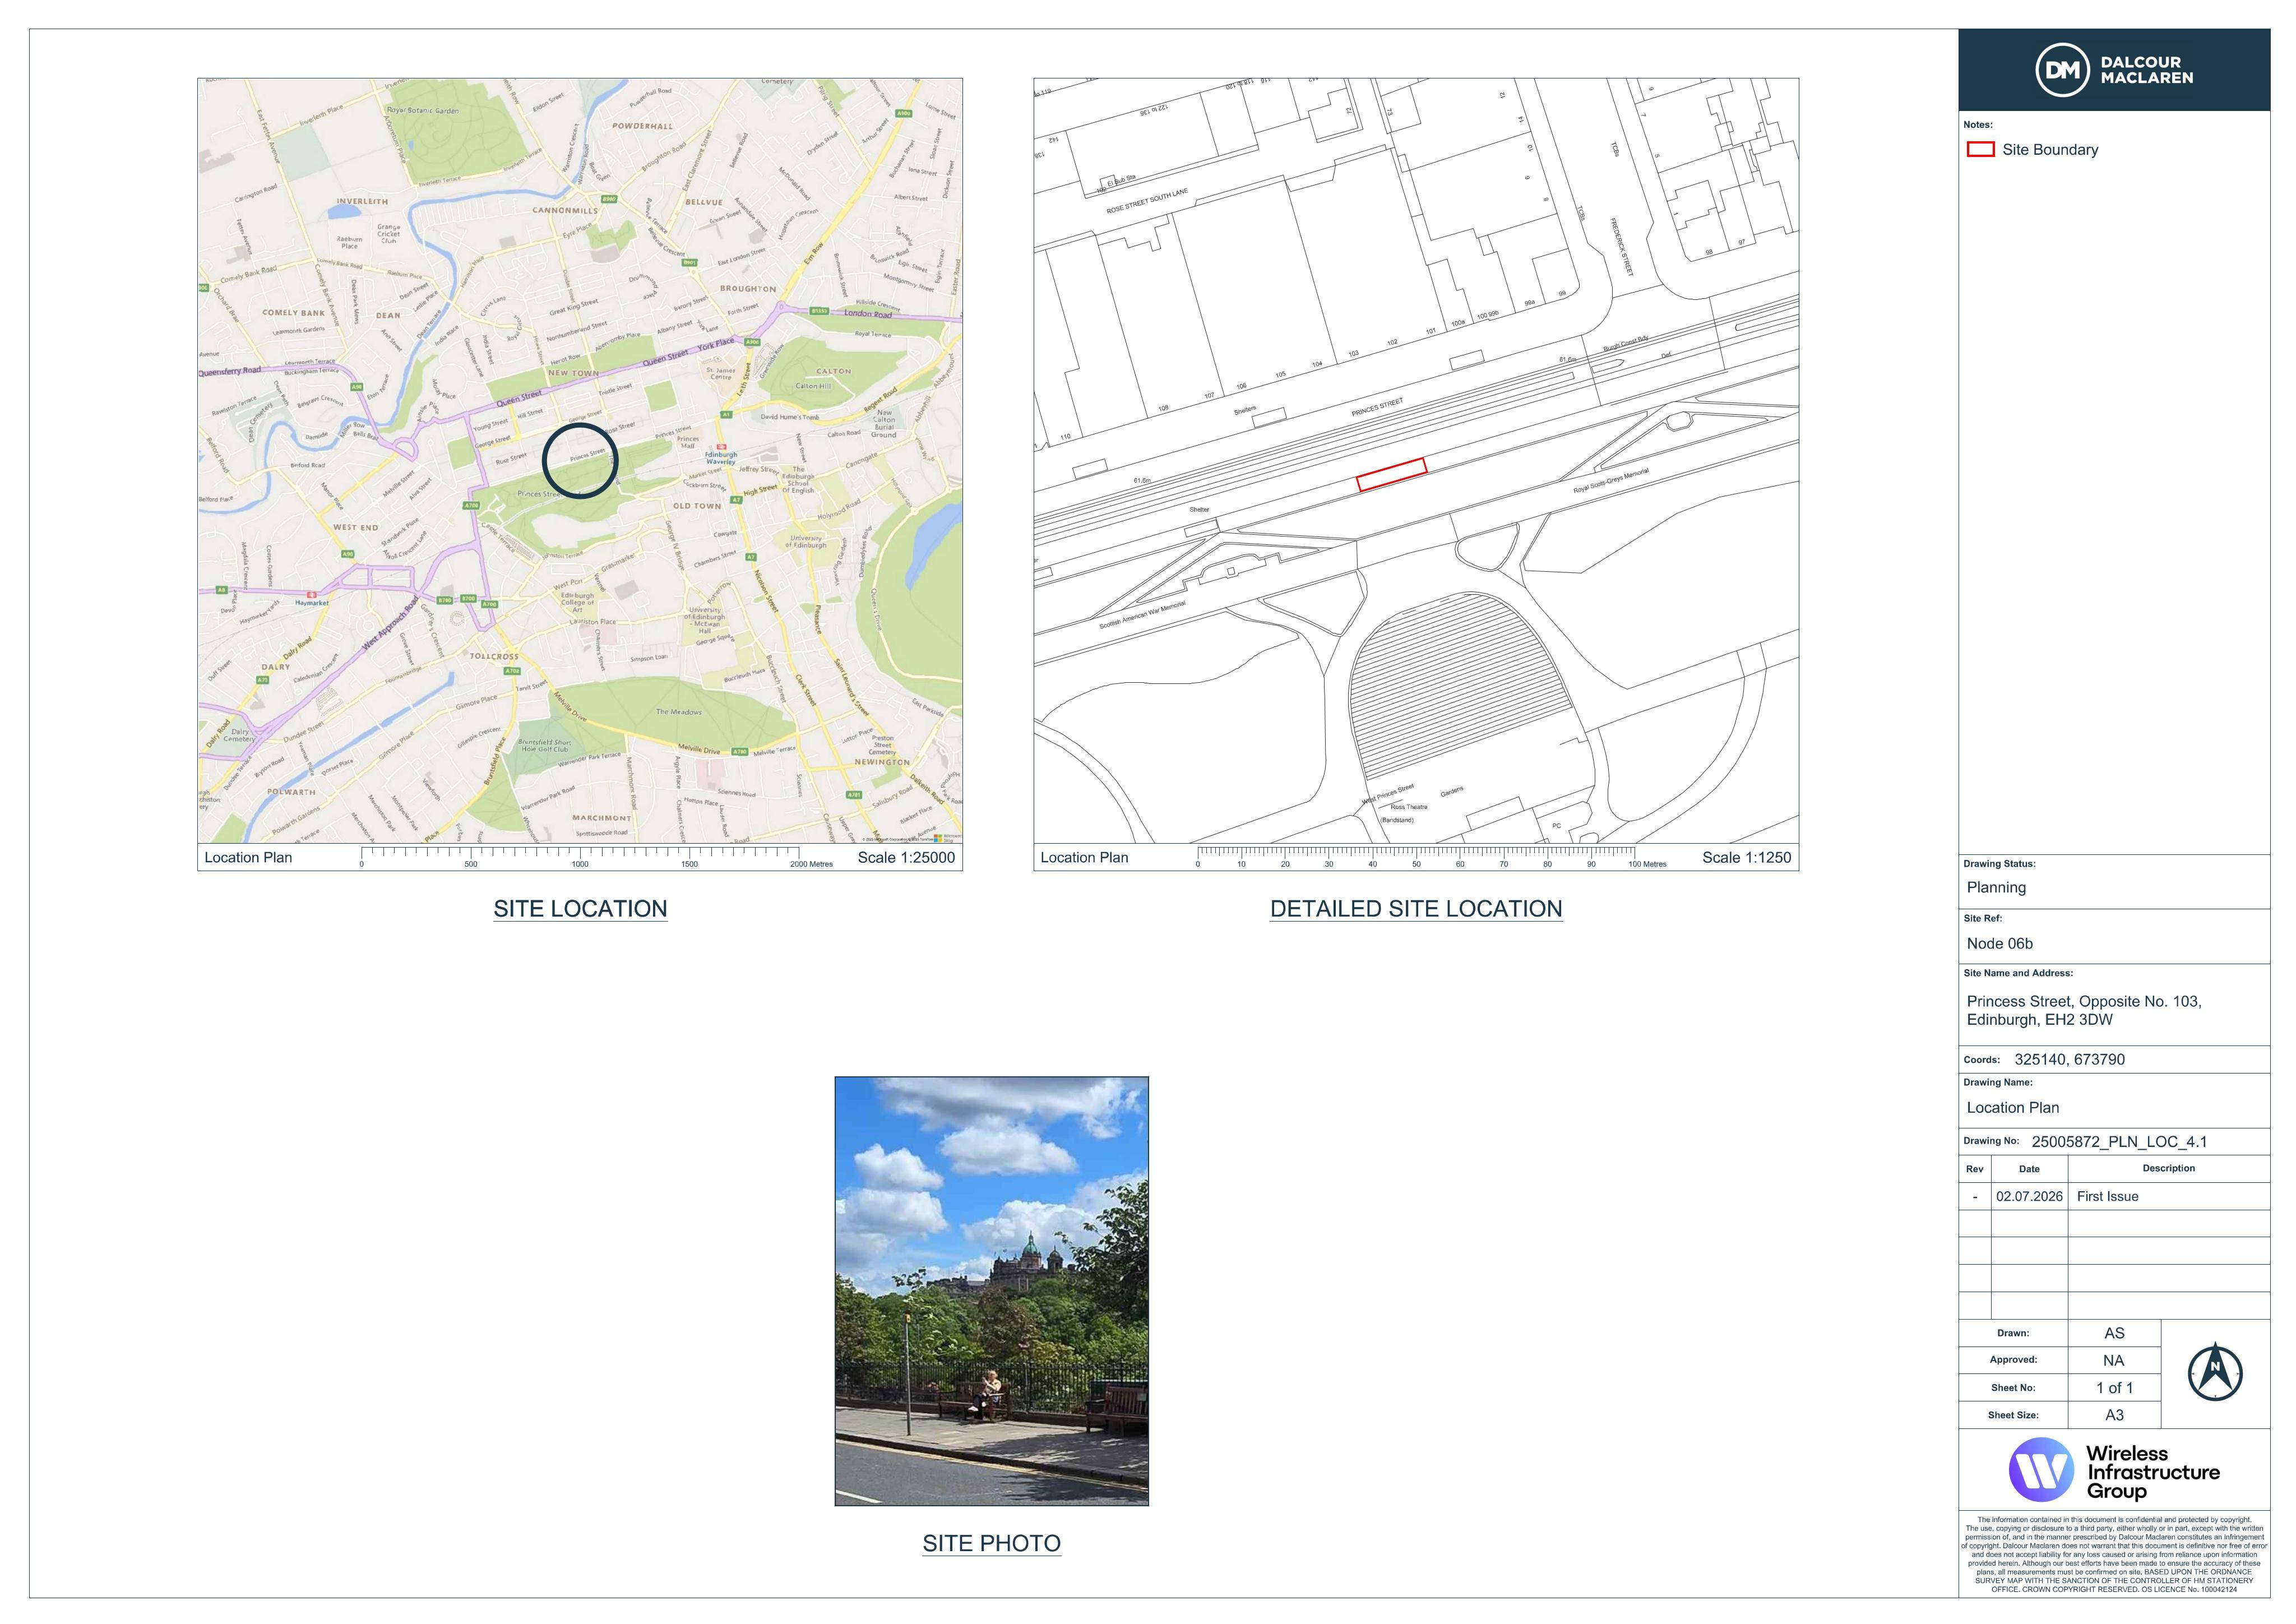Select the Sheet No value '1 of 1'
The width and height of the screenshot is (2296, 1624).
(2114, 1388)
